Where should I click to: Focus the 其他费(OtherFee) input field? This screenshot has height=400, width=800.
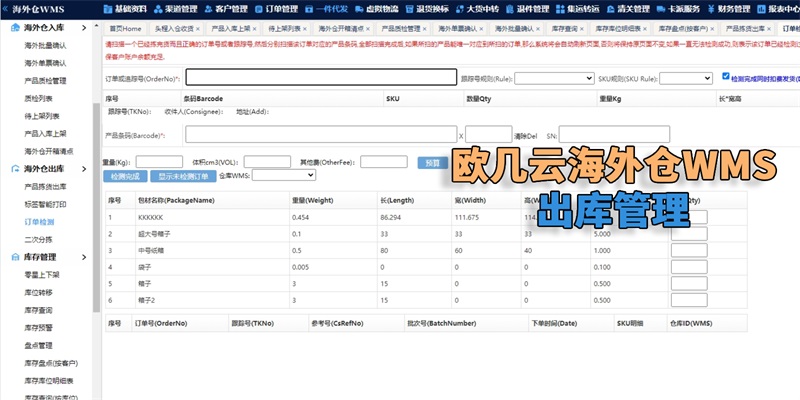point(384,162)
